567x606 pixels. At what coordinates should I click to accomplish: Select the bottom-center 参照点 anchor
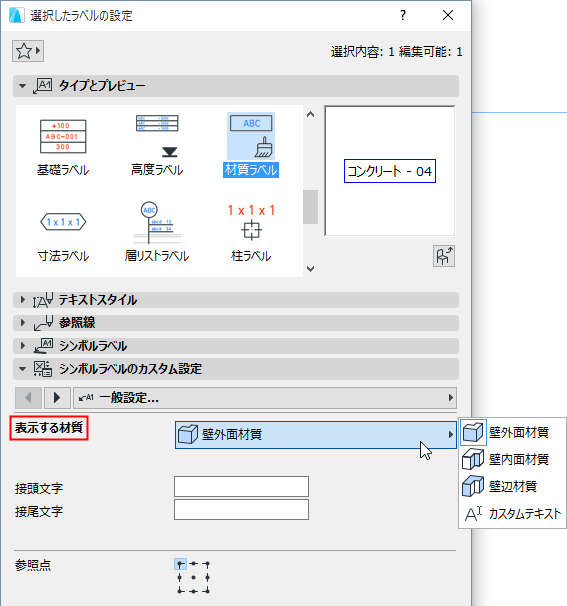point(194,591)
